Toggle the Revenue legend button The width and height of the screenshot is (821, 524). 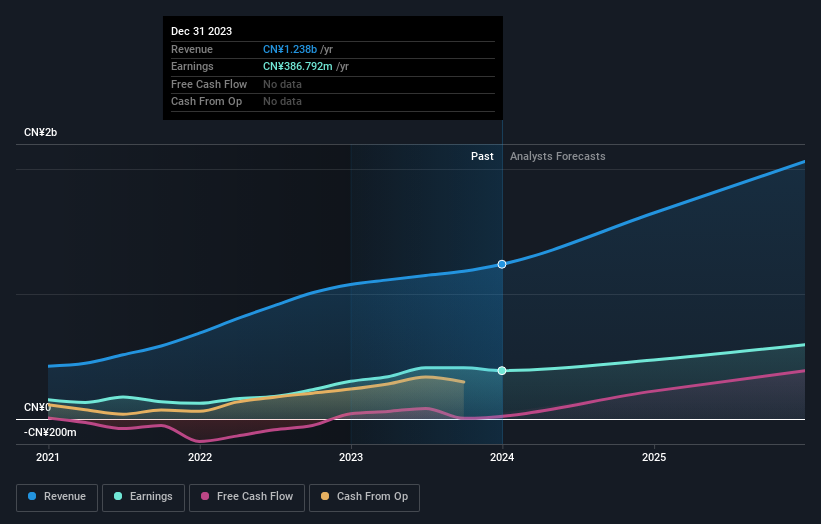(57, 497)
